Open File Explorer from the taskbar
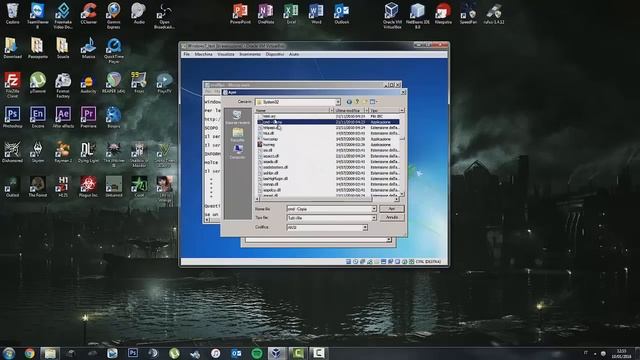This screenshot has height=360, width=640. 50,353
